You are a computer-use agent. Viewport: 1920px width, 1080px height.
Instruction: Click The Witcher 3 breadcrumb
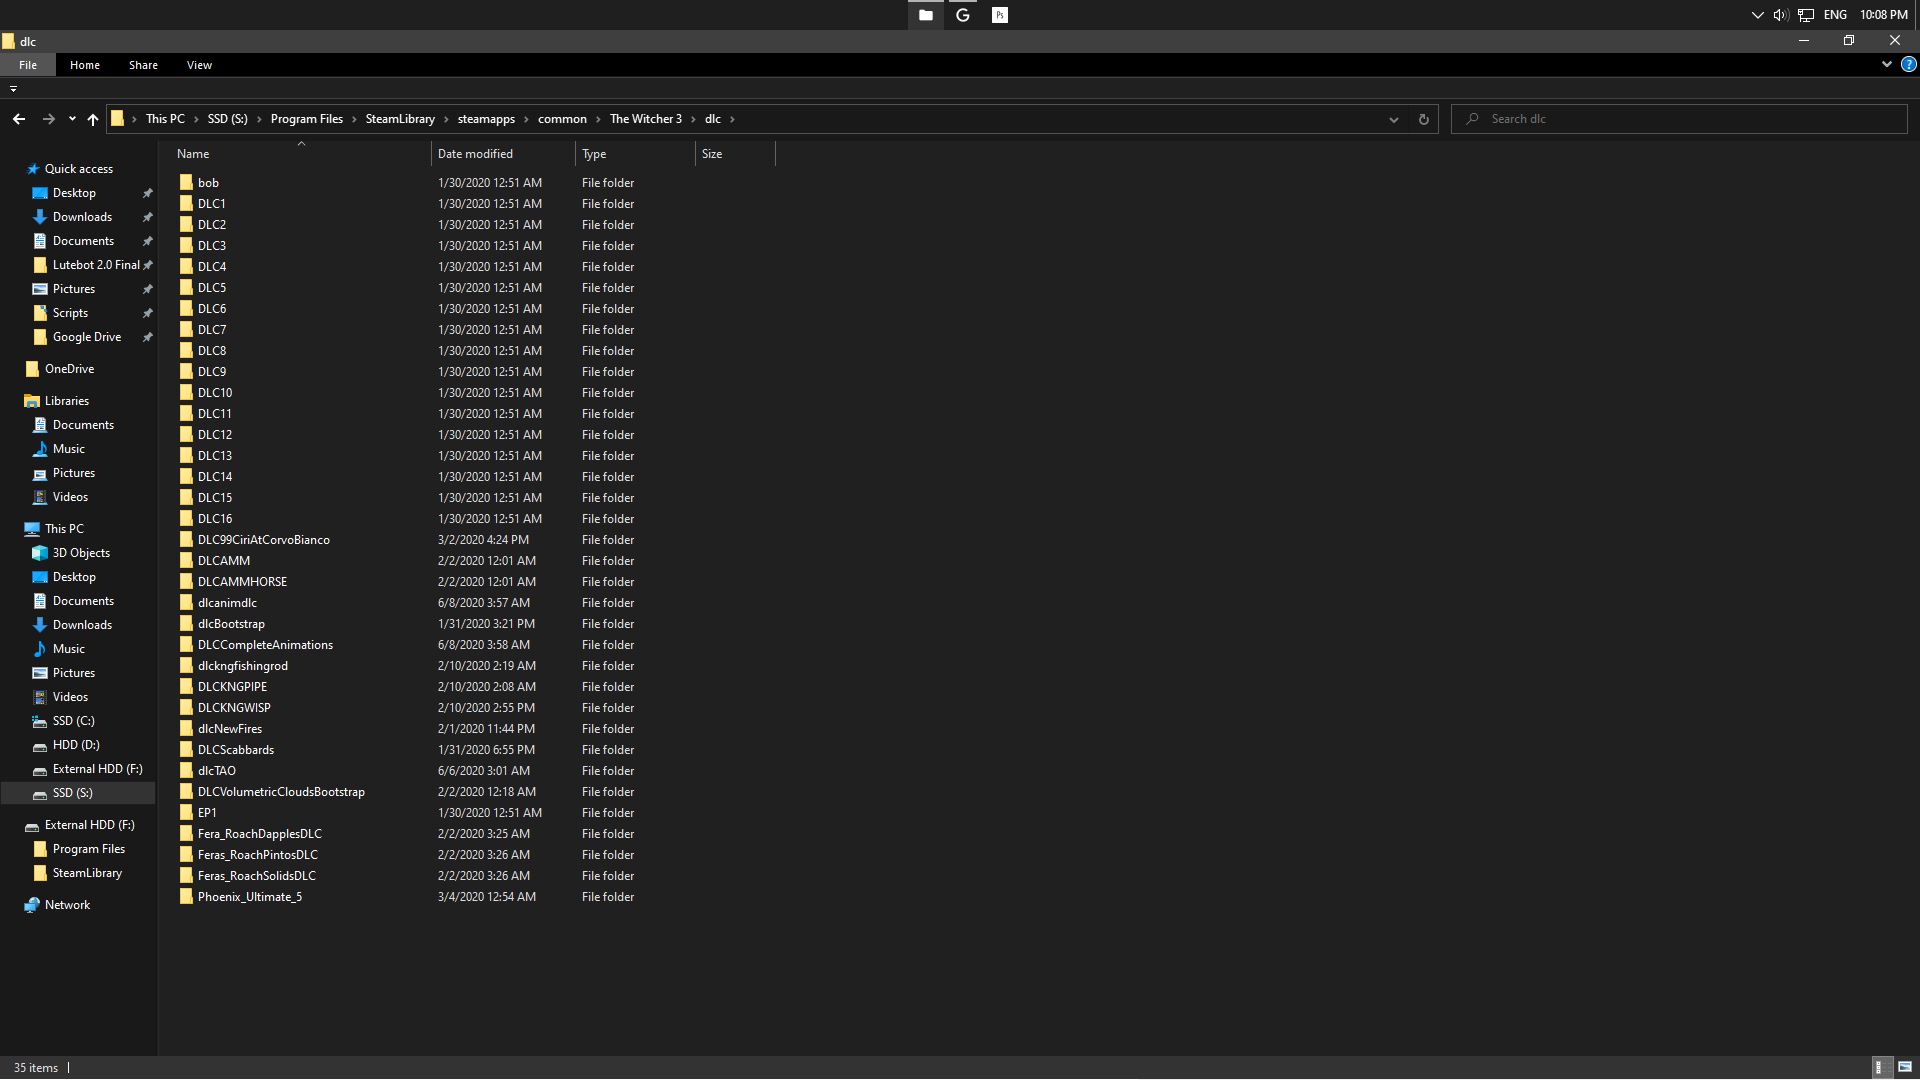click(646, 119)
